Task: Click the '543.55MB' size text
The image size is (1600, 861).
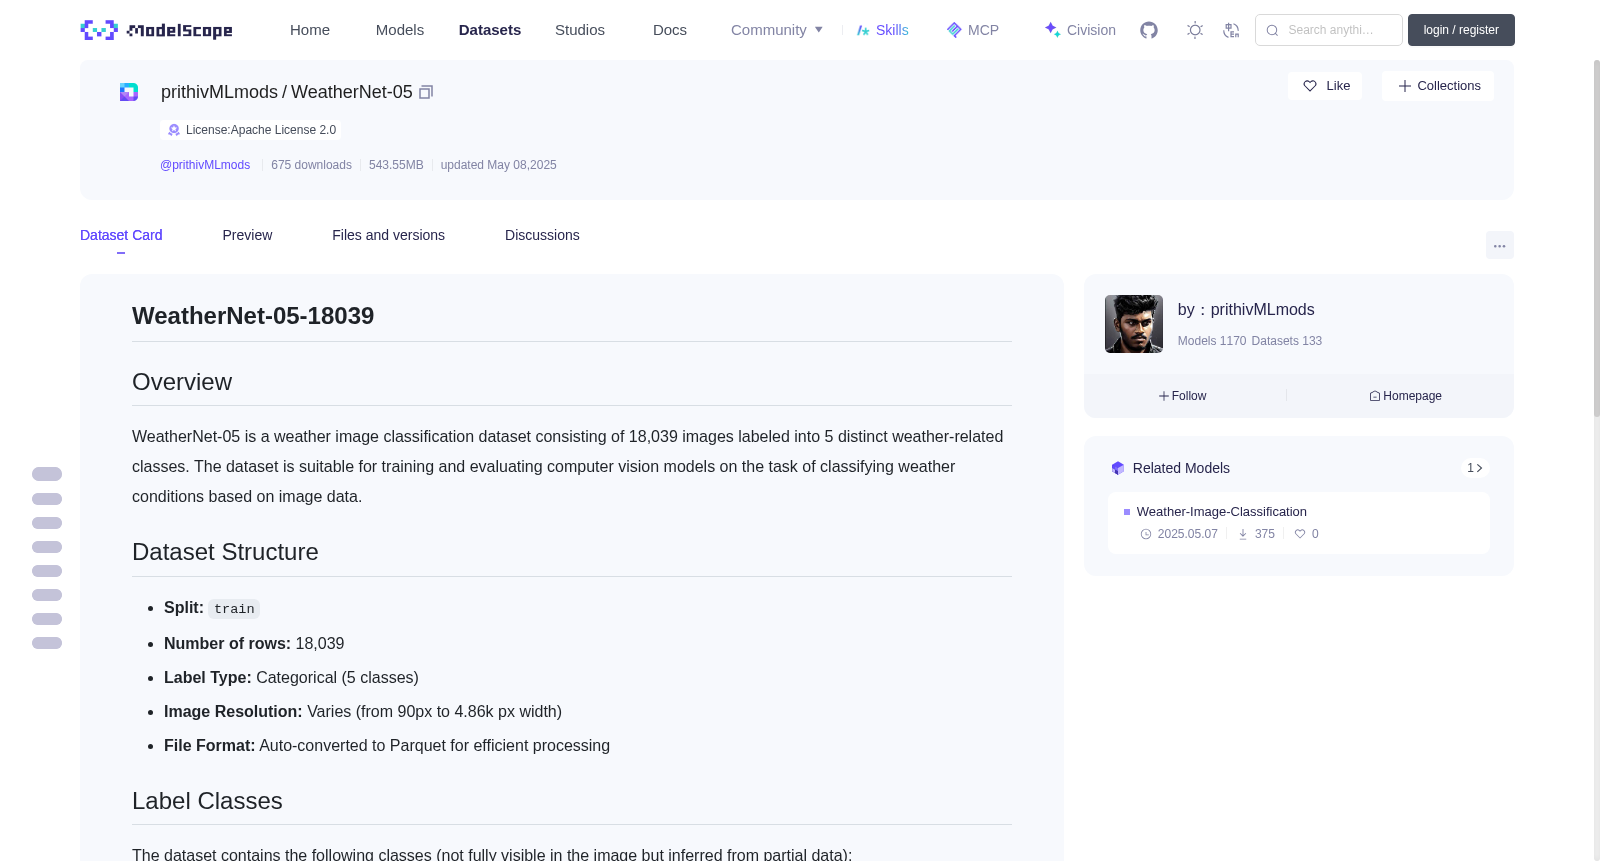Action: pyautogui.click(x=396, y=165)
